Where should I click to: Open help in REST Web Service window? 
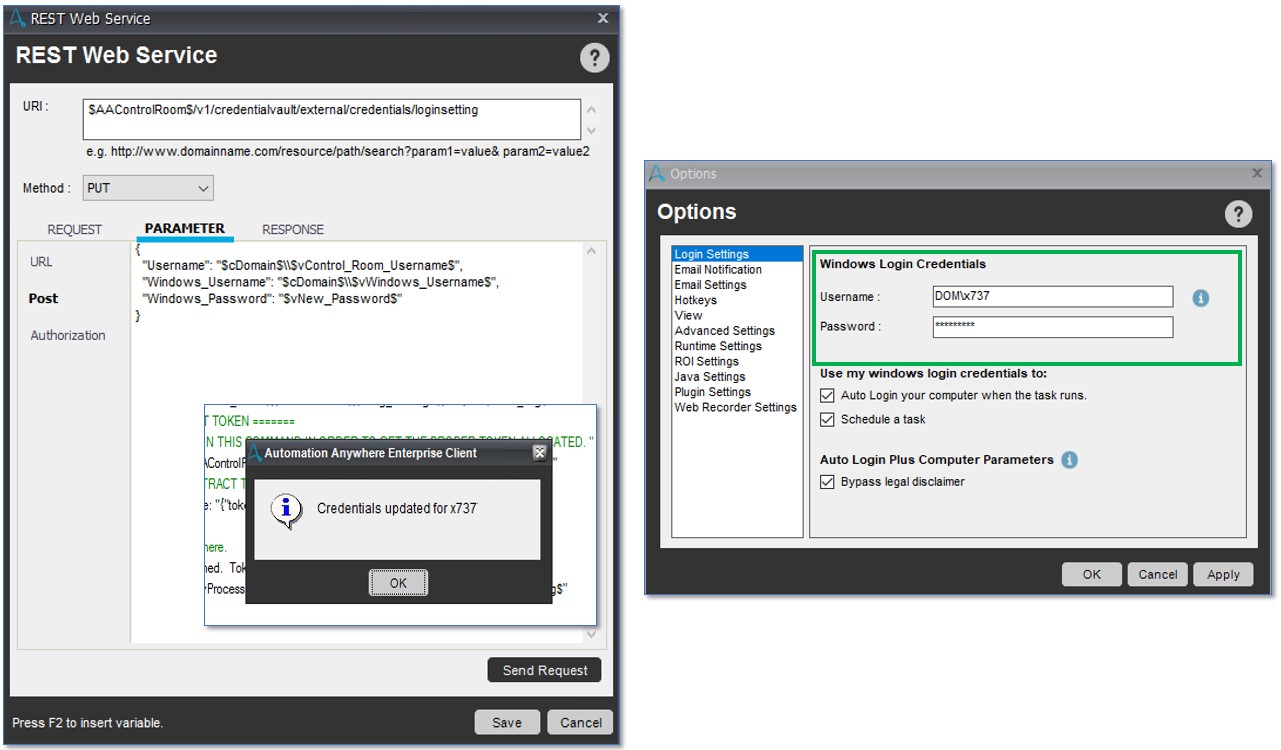point(594,58)
